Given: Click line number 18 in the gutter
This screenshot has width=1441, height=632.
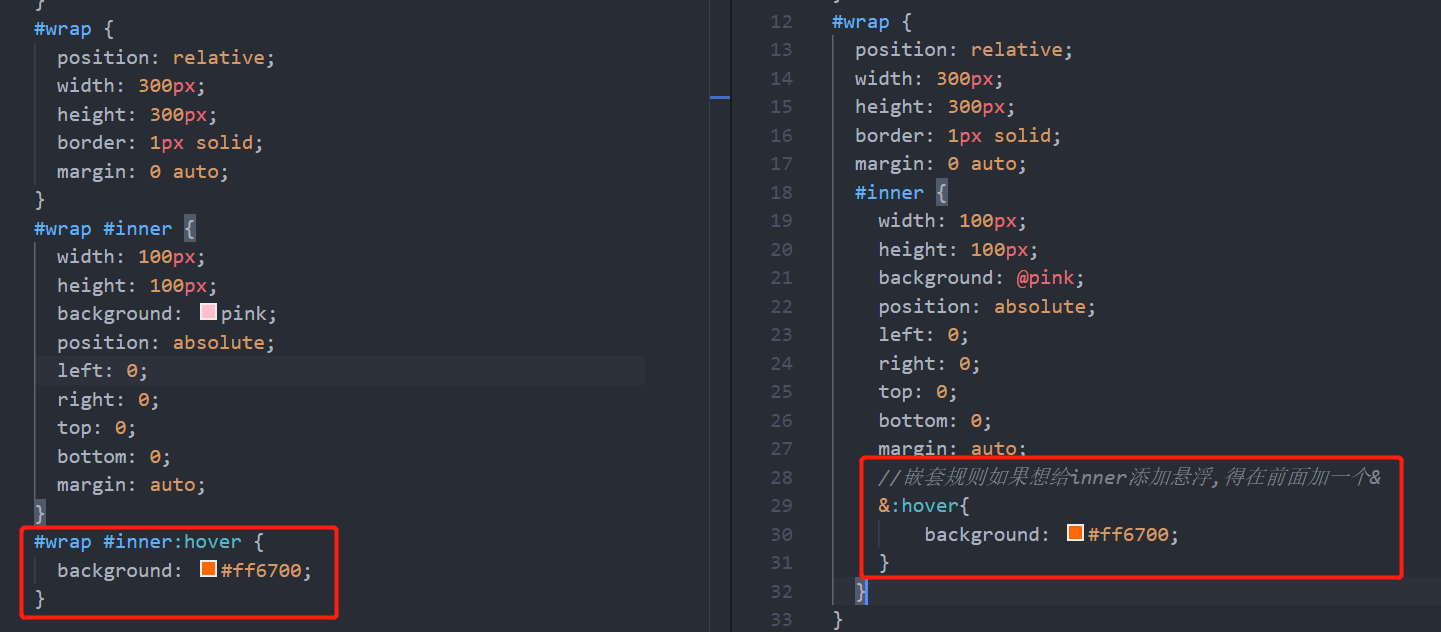Looking at the screenshot, I should [x=781, y=192].
